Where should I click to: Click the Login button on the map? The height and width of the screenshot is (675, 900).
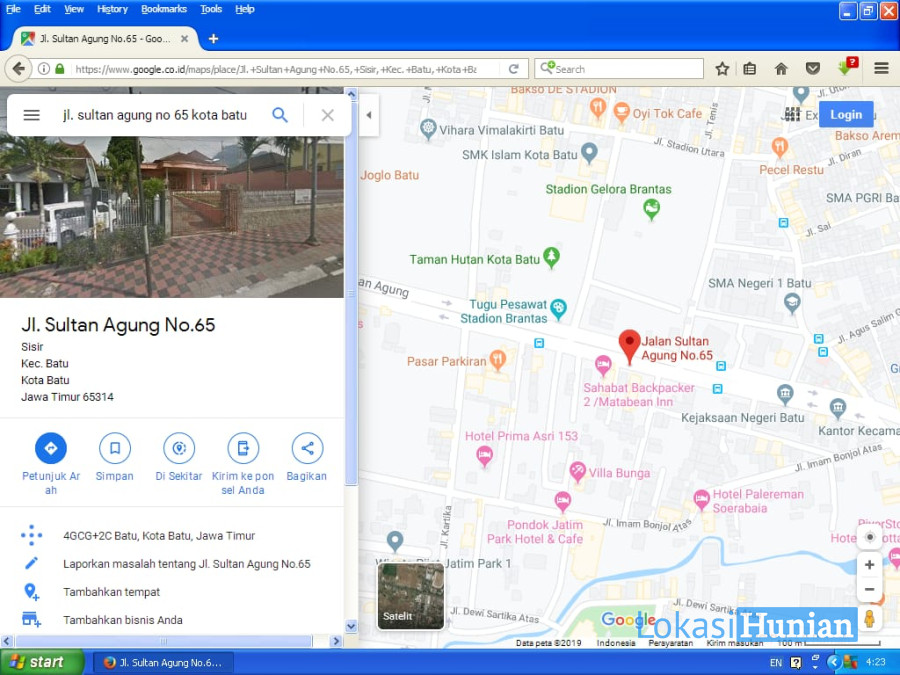(846, 114)
